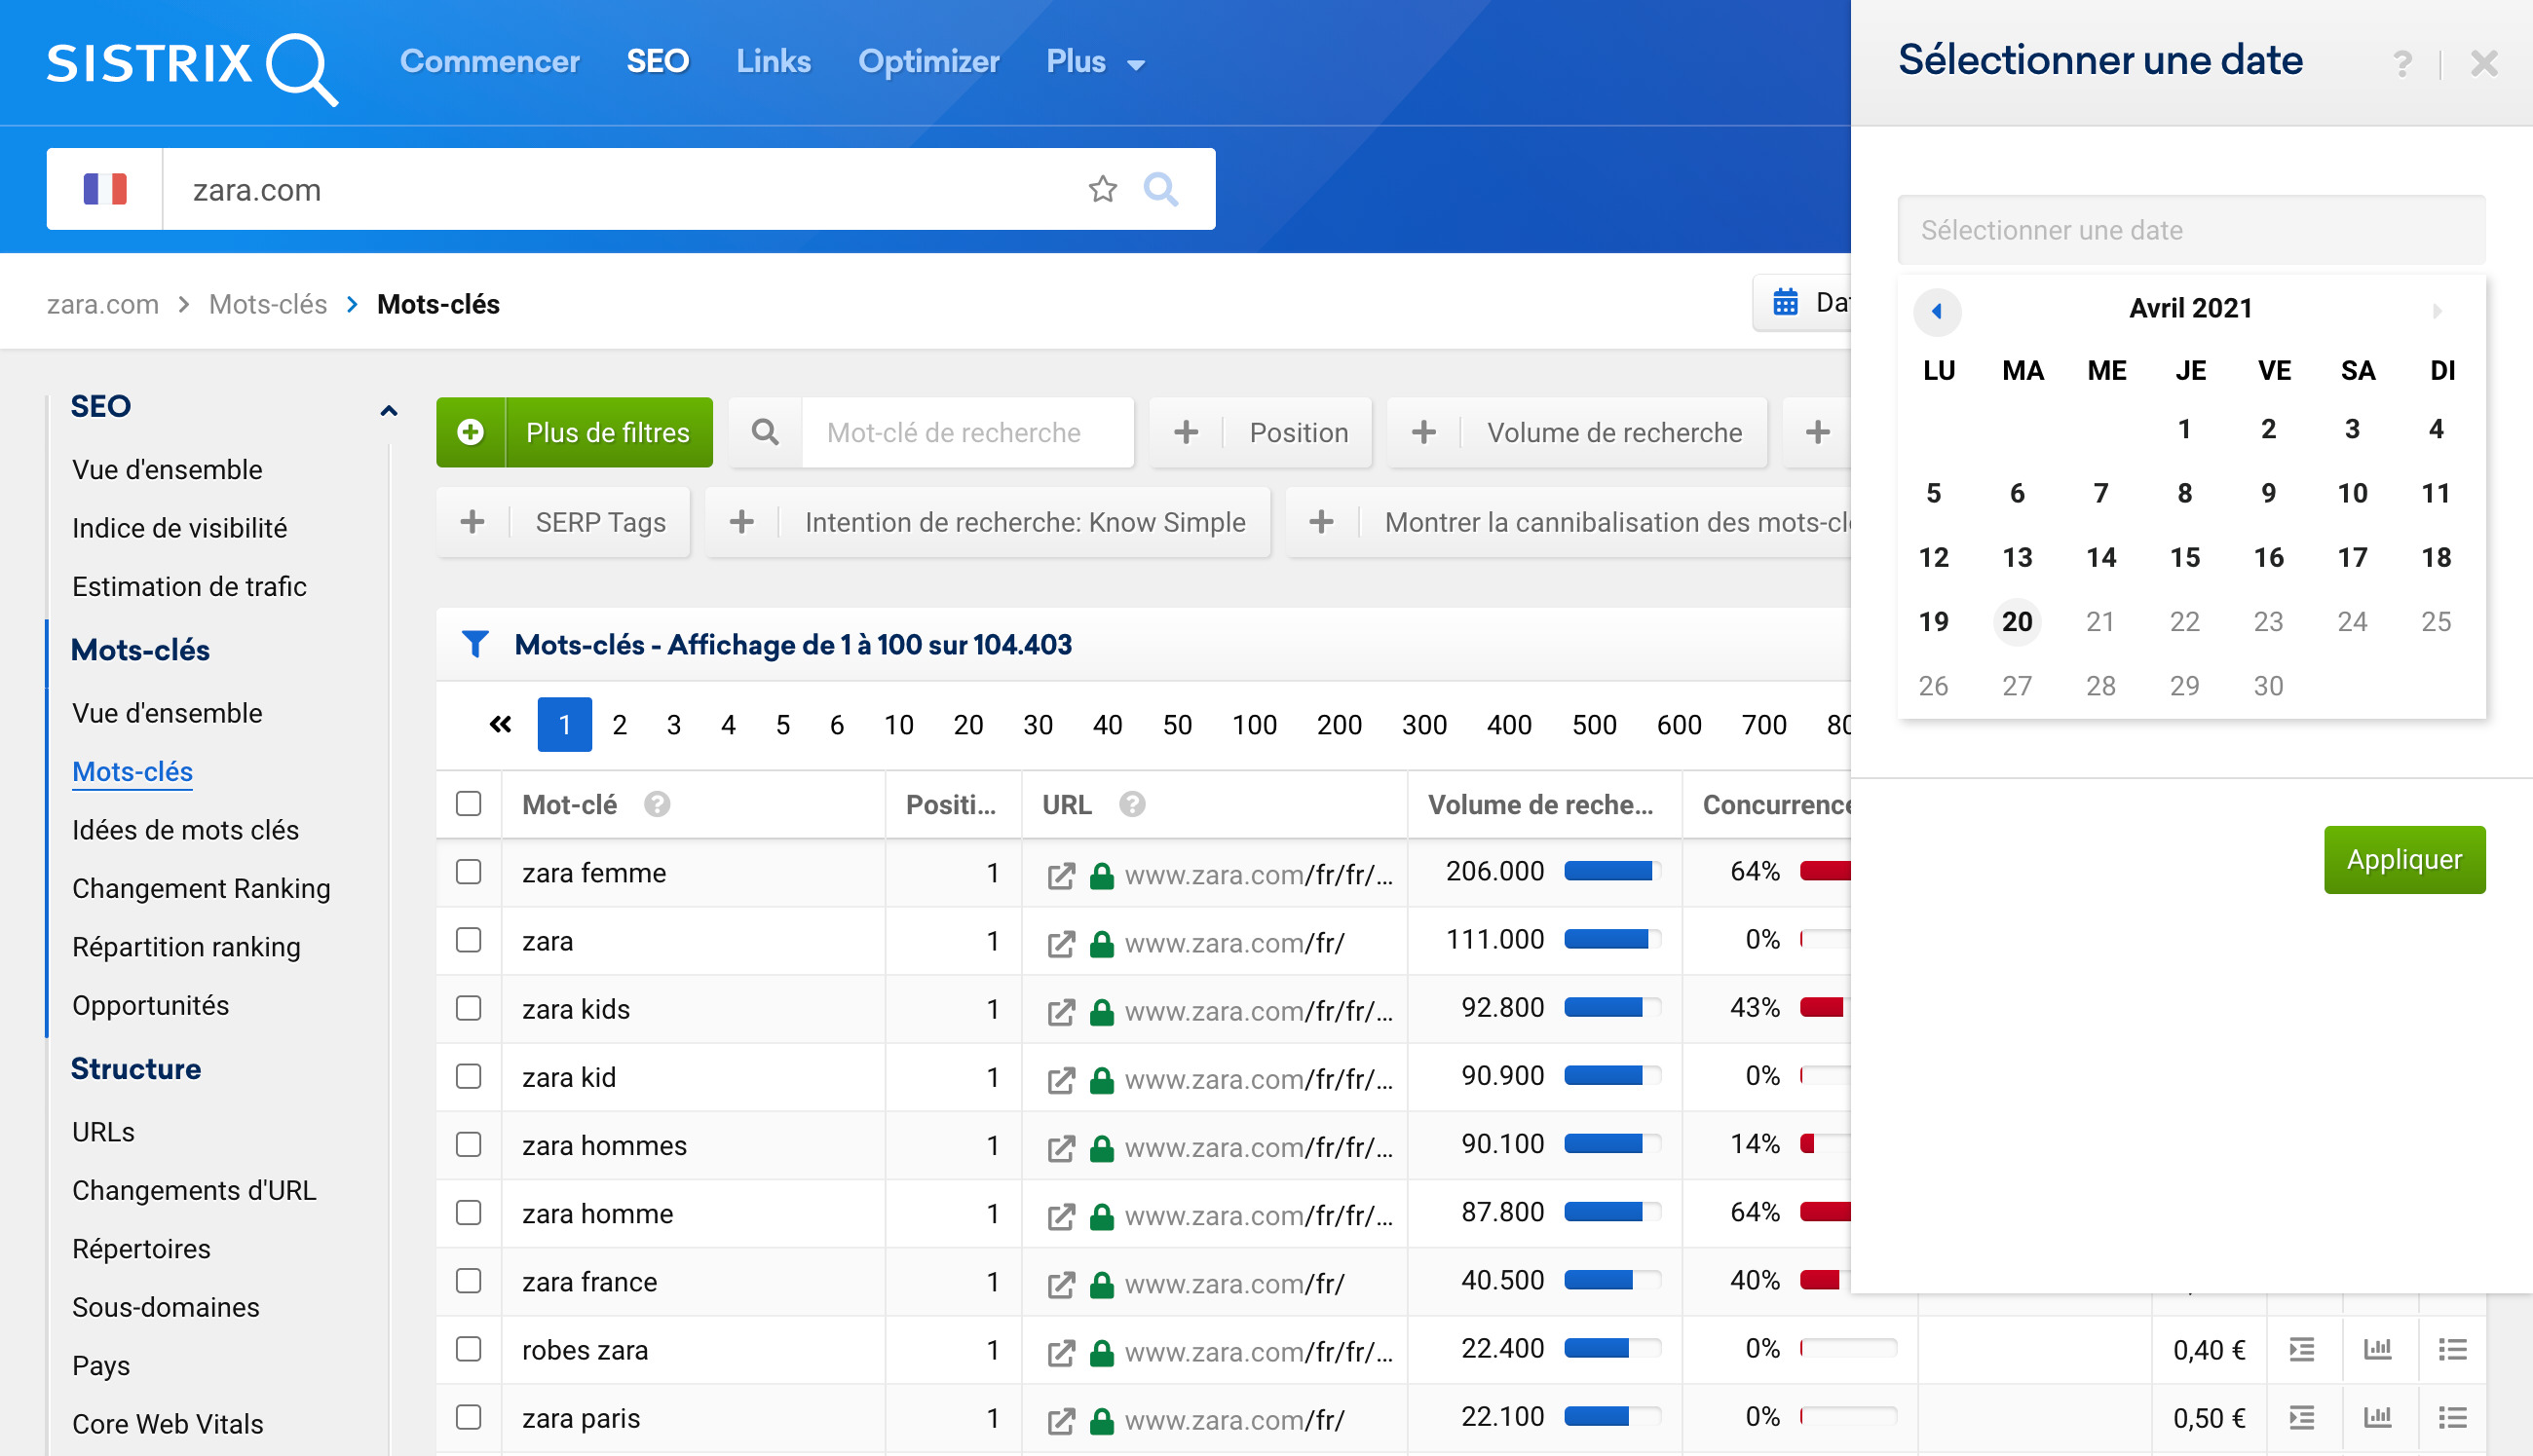Open Core Web Vitals in the sidebar
This screenshot has height=1456, width=2533.
pos(168,1424)
